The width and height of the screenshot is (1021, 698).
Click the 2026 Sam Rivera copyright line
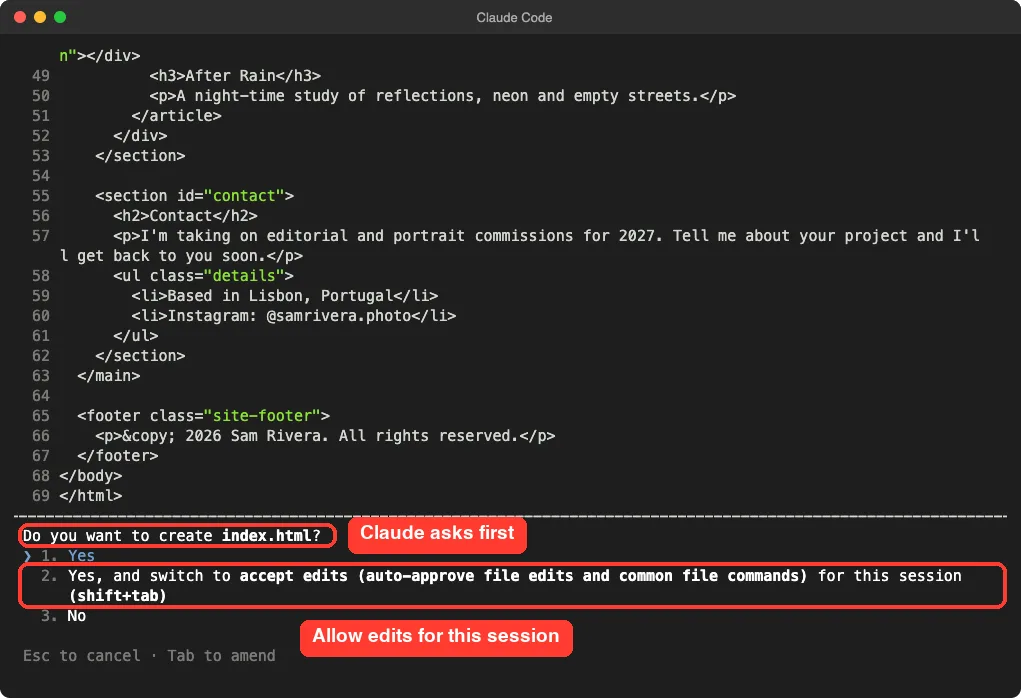coord(325,436)
